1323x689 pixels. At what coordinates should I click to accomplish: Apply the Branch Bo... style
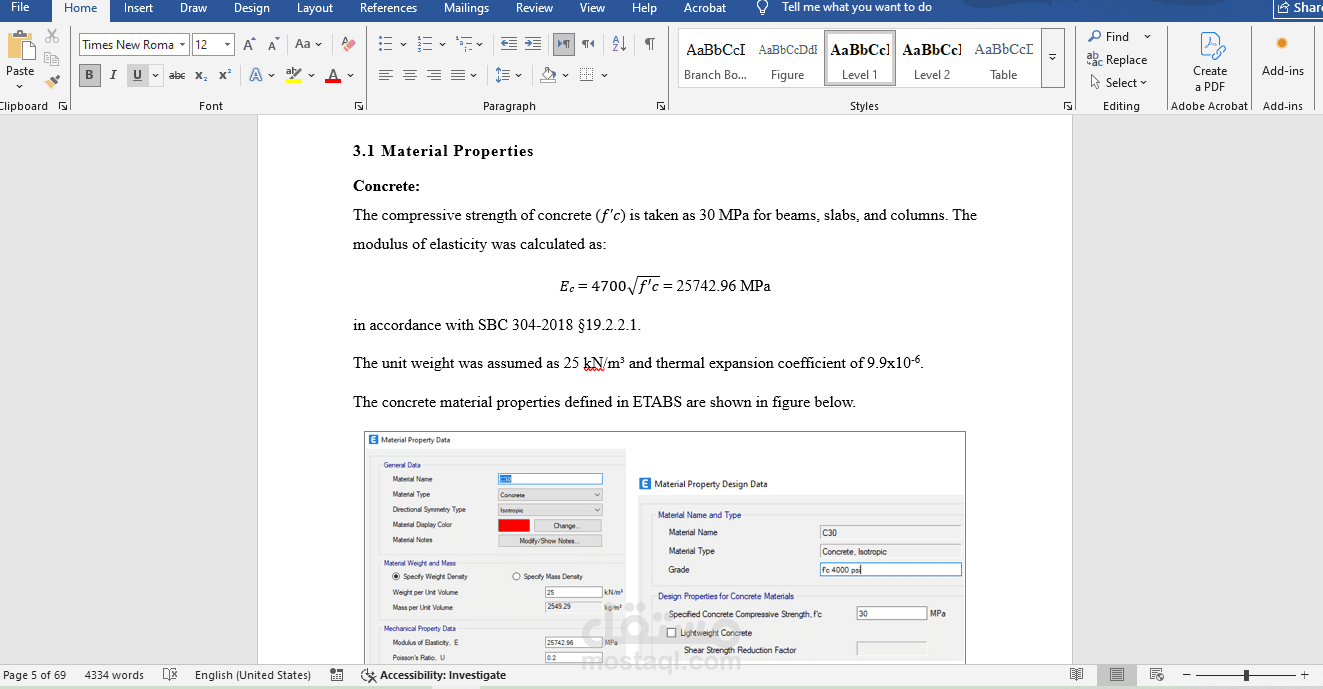coord(715,58)
